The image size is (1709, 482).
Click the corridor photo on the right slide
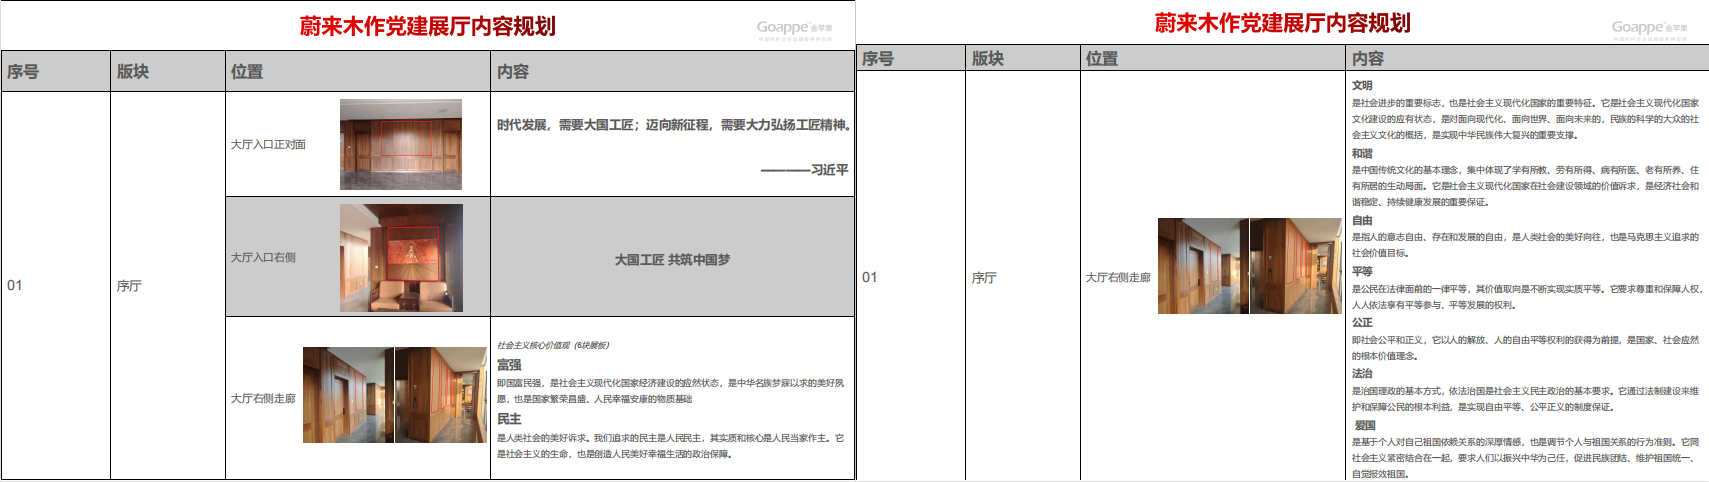coord(1249,266)
